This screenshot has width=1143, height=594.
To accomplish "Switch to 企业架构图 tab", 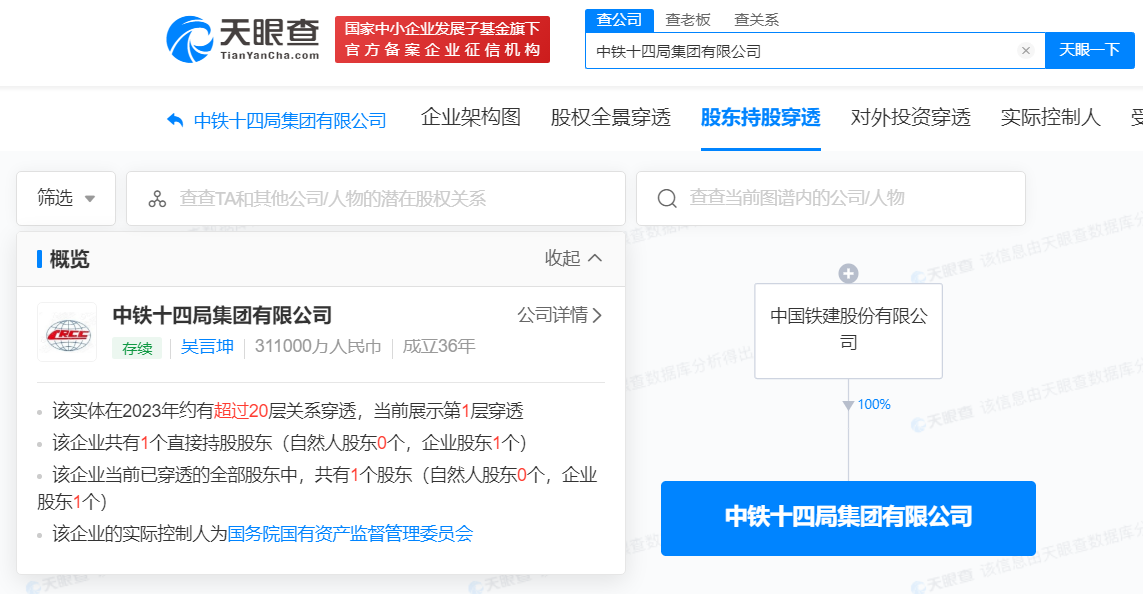I will (x=471, y=117).
